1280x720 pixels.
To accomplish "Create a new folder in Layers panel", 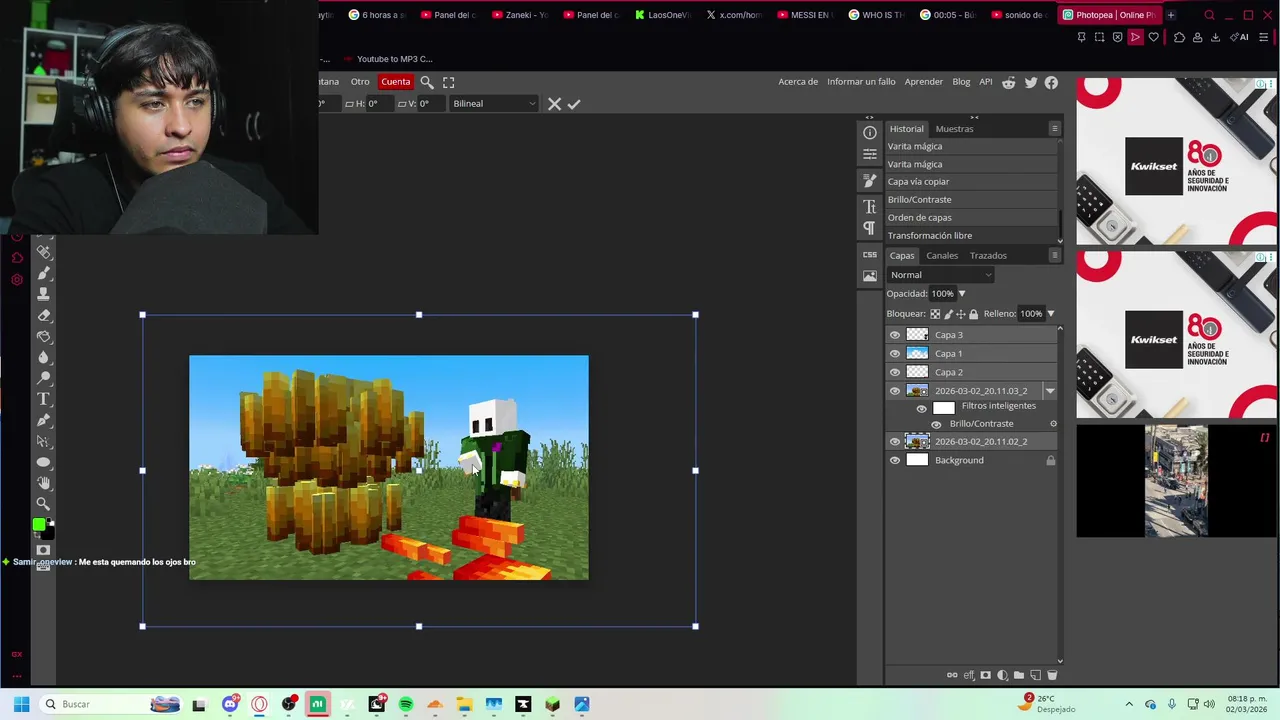I will pos(1019,675).
